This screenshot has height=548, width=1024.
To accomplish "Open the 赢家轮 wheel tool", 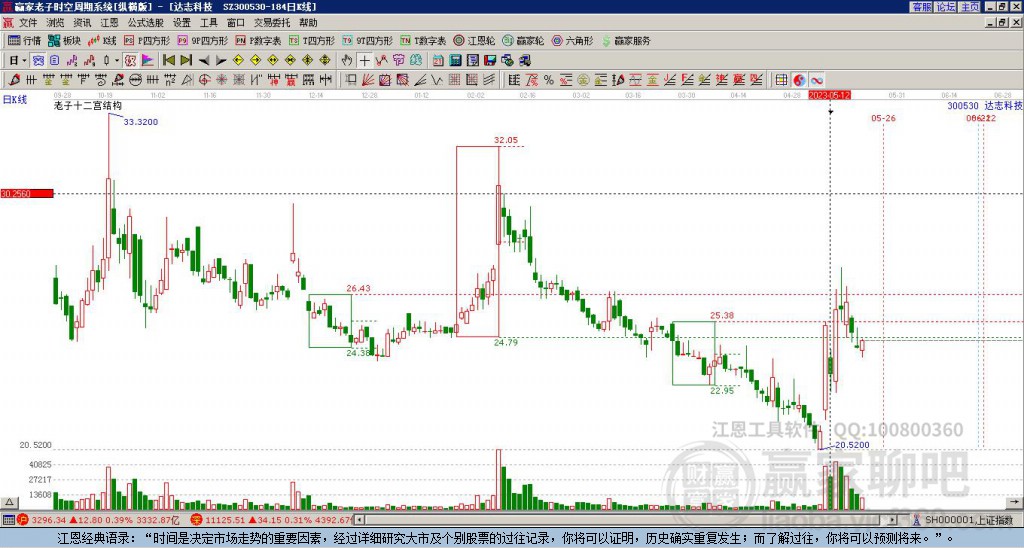I will pos(522,40).
